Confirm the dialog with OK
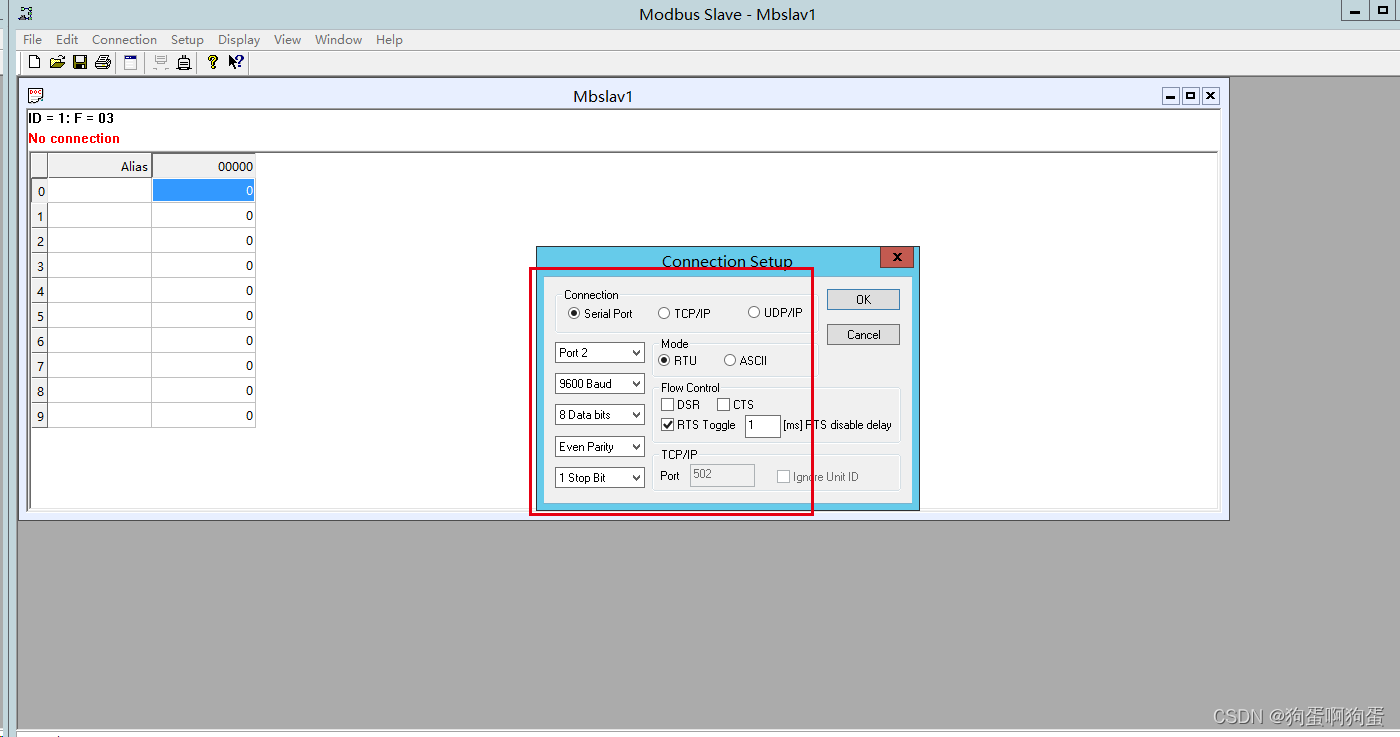Image resolution: width=1400 pixels, height=737 pixels. tap(863, 300)
